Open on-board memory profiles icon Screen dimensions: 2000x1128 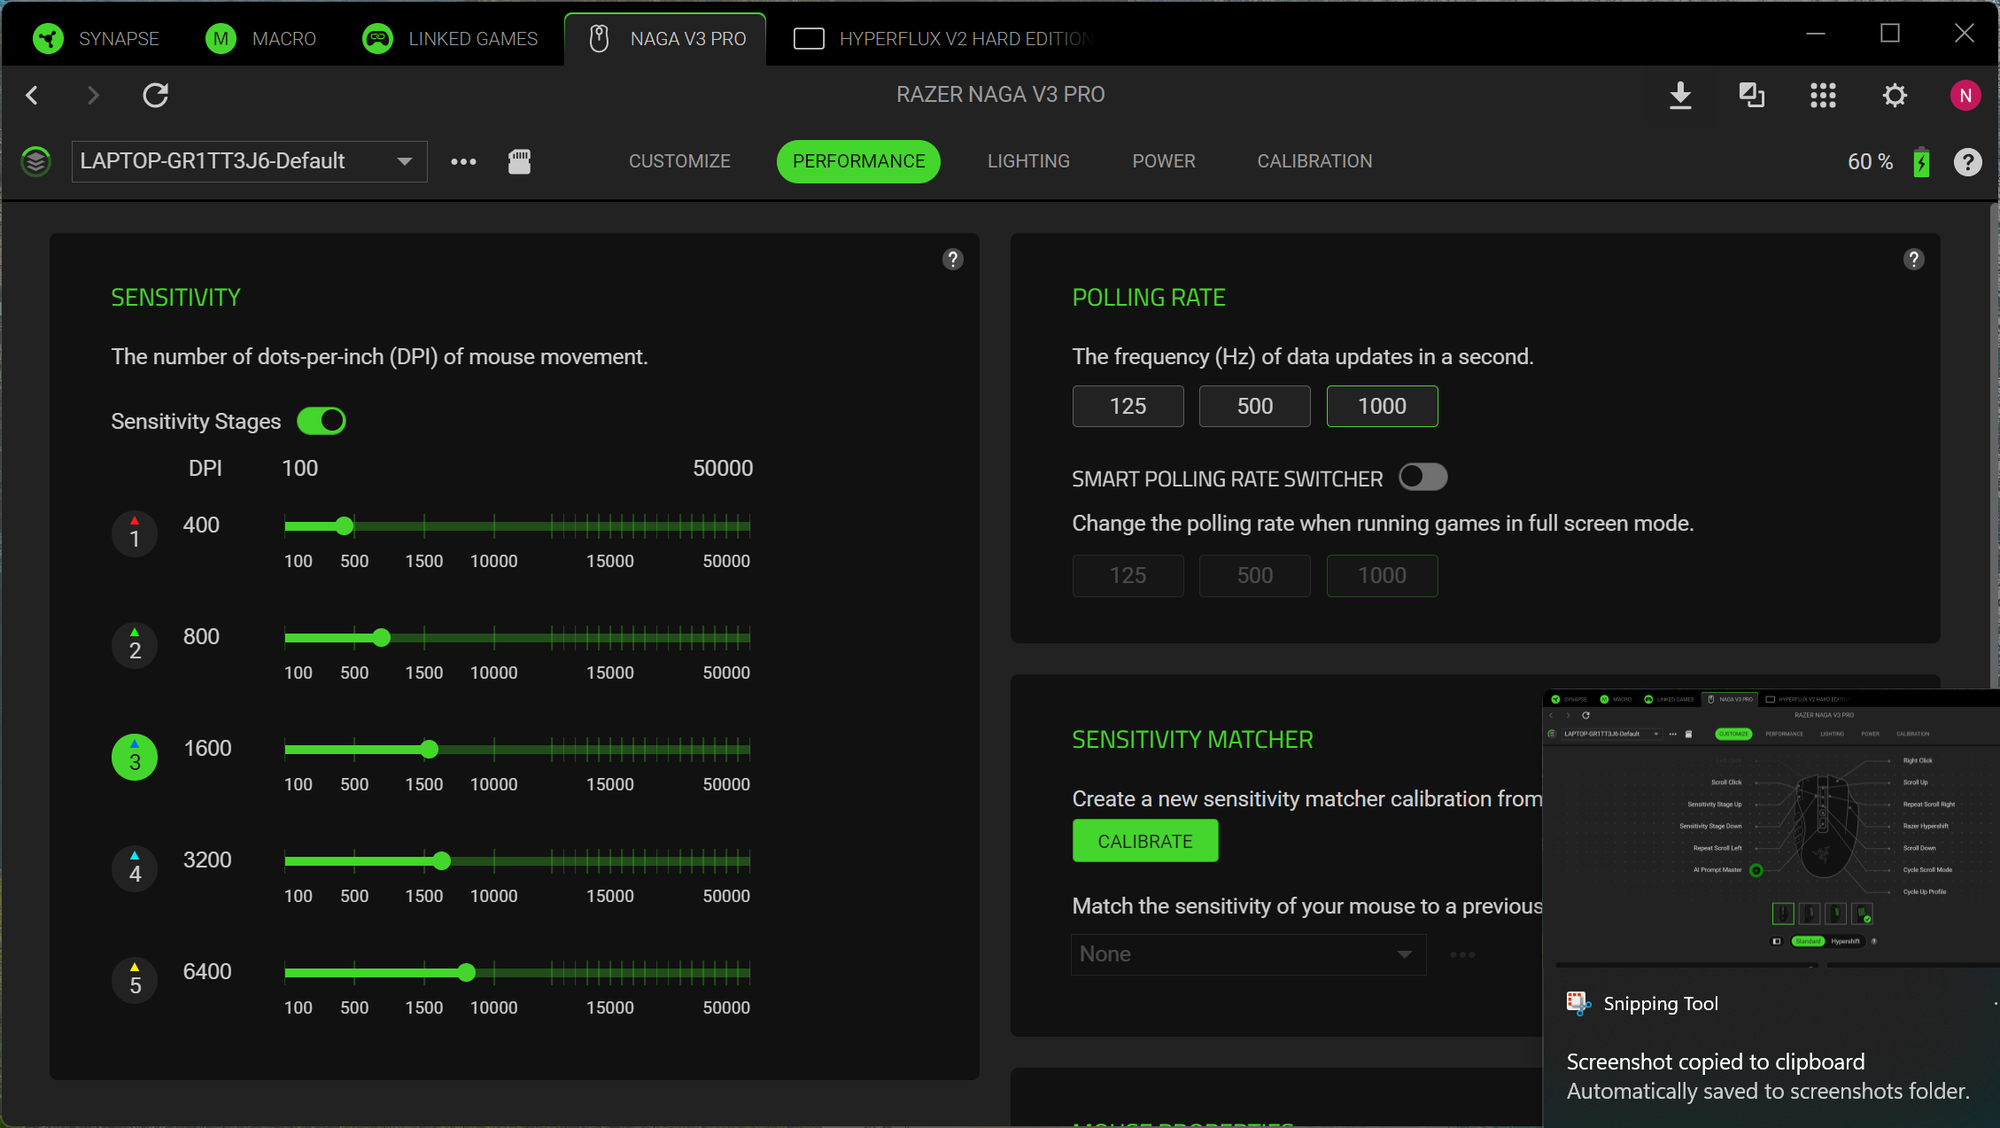519,161
